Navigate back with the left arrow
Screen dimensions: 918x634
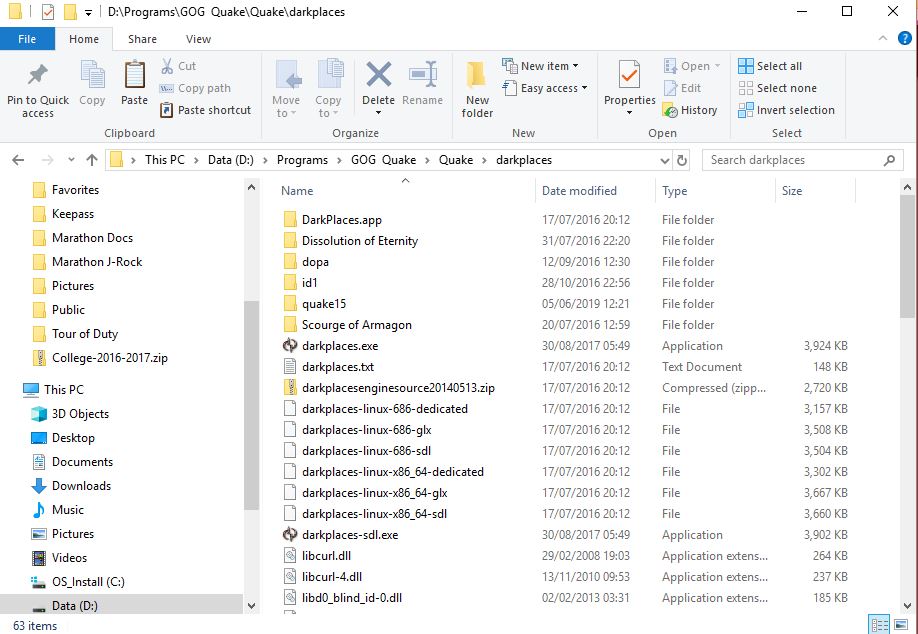18,160
